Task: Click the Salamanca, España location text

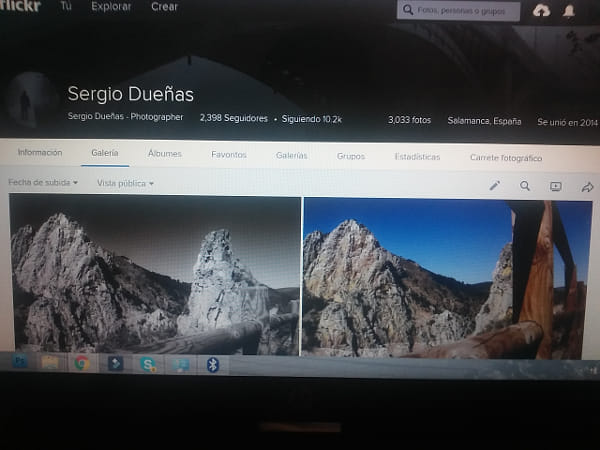Action: 484,121
